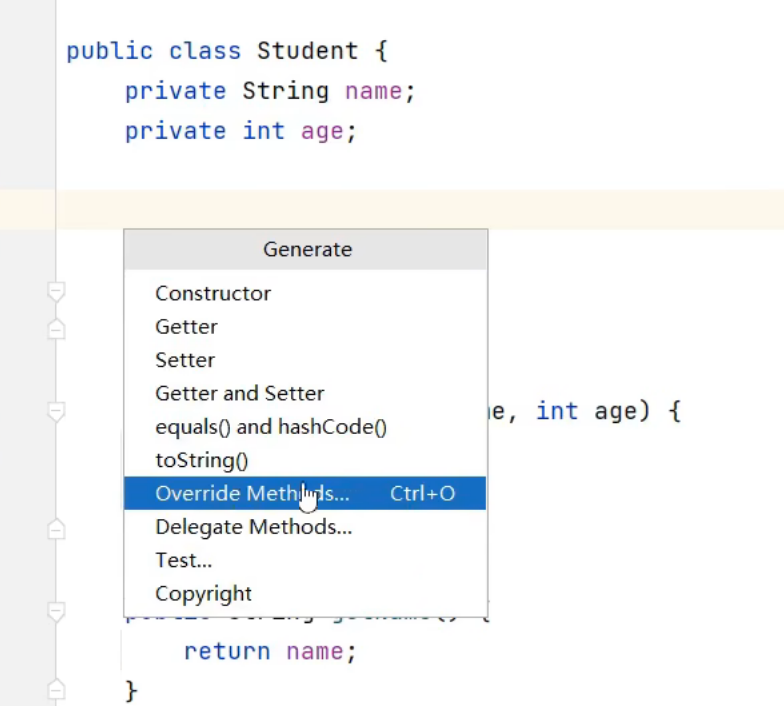Place caret in the highlighted empty line
This screenshot has height=706, width=784.
420,210
